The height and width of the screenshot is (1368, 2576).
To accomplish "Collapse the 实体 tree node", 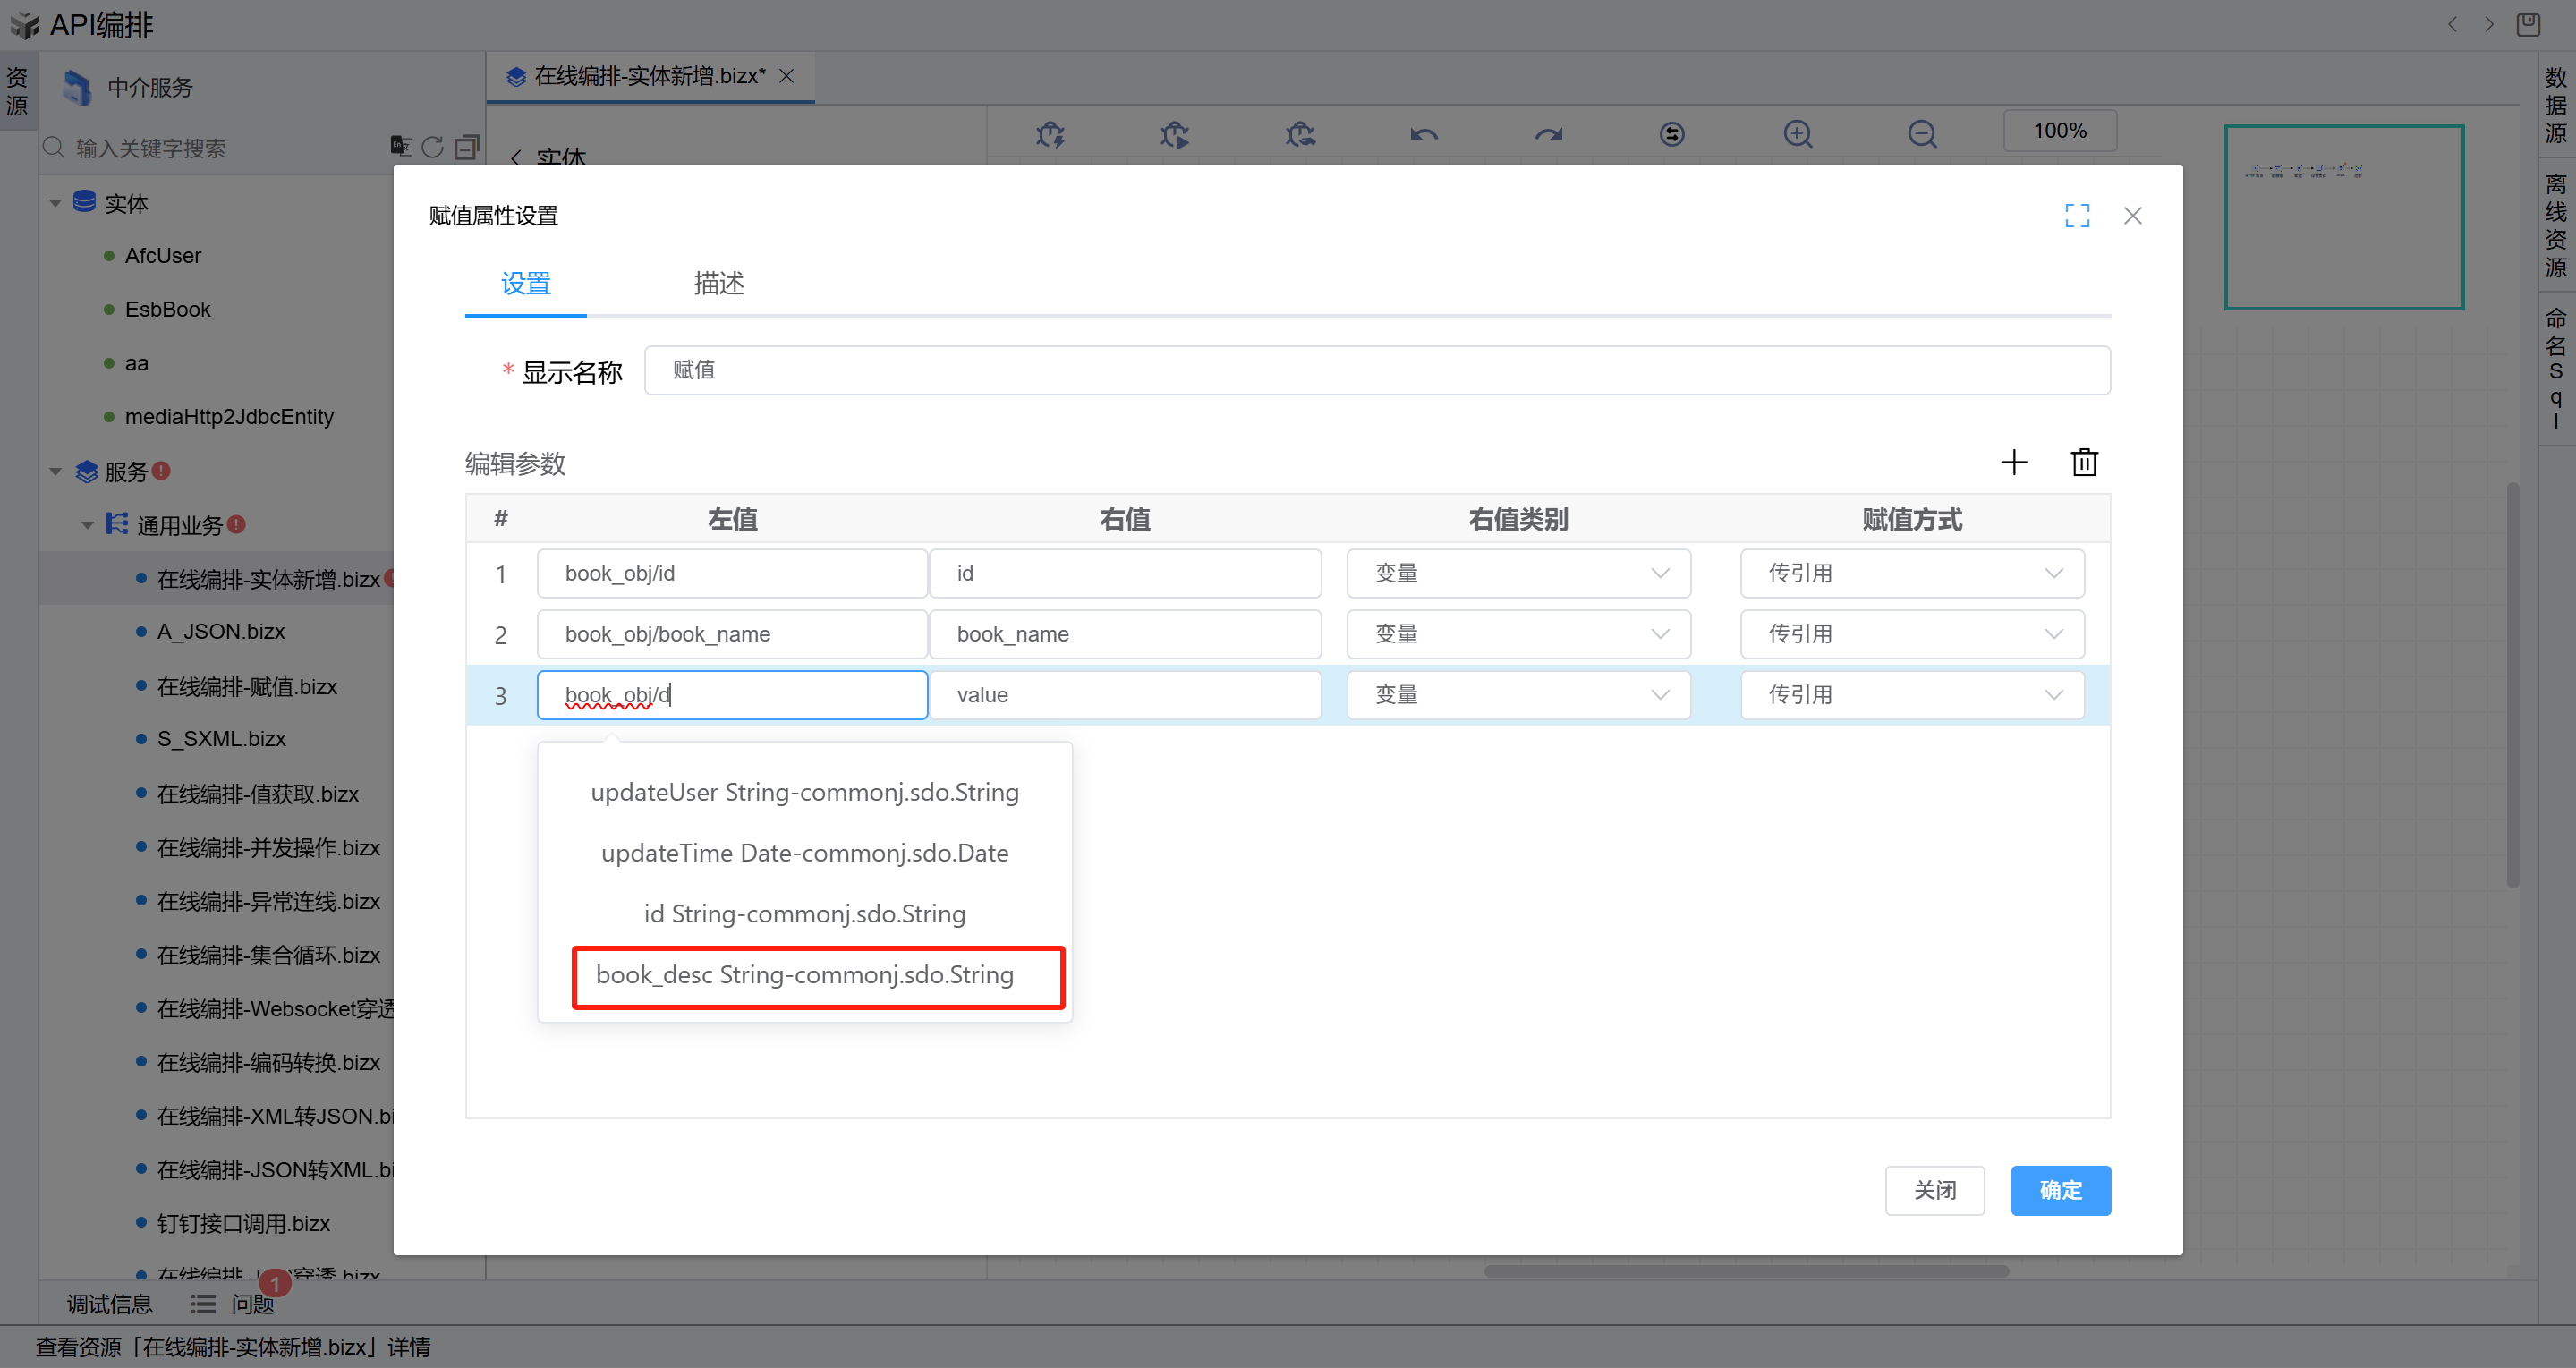I will 56,203.
